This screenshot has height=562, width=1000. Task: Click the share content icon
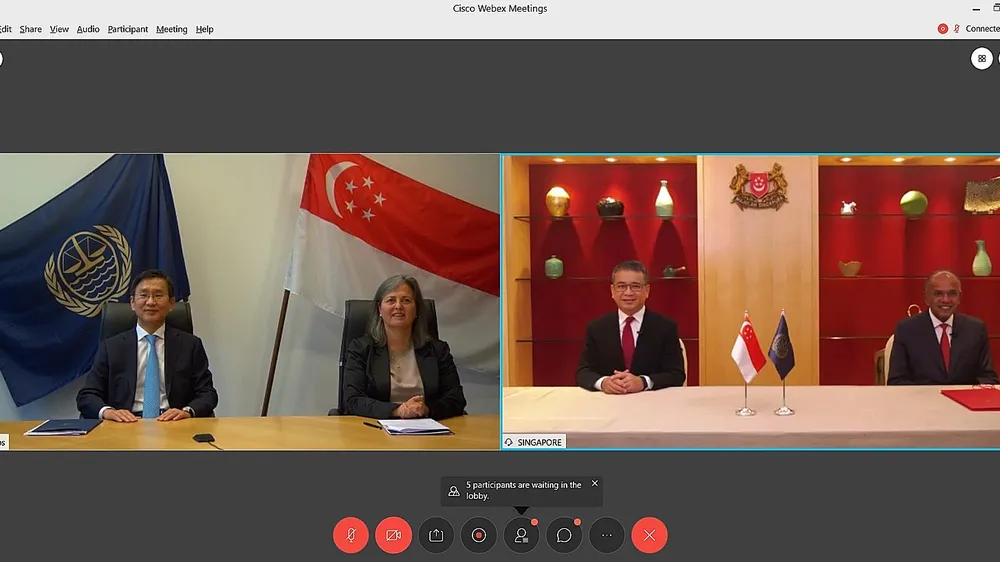(x=436, y=535)
